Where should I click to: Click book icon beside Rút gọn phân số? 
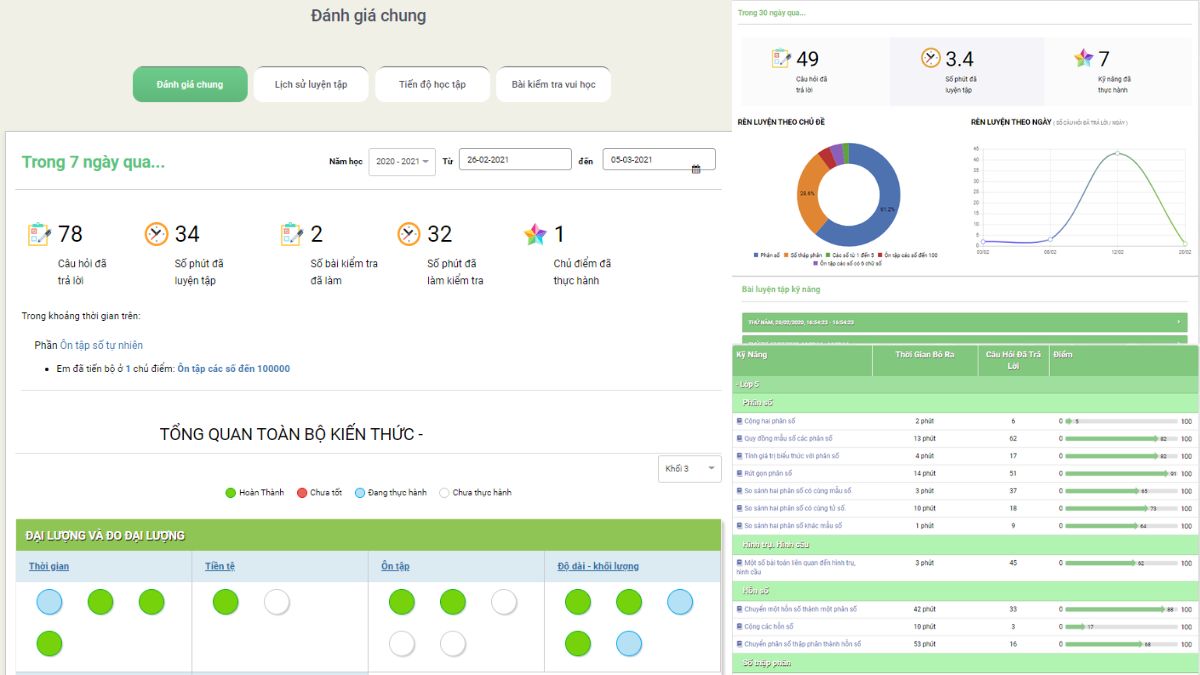(x=739, y=473)
